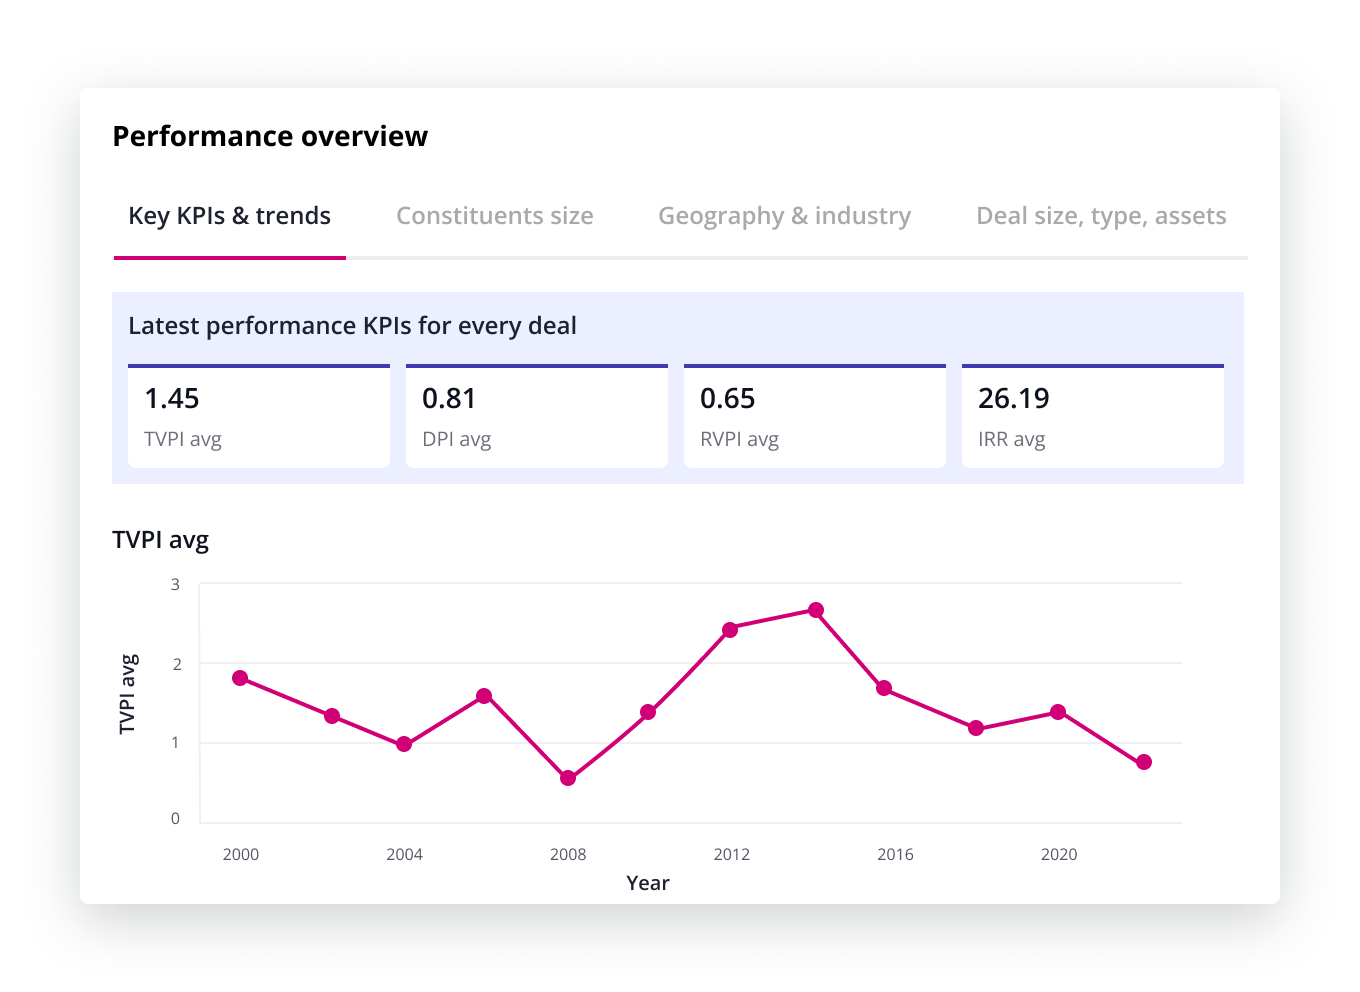The height and width of the screenshot is (992, 1360).
Task: Open the Geography & industry tab
Action: (784, 216)
